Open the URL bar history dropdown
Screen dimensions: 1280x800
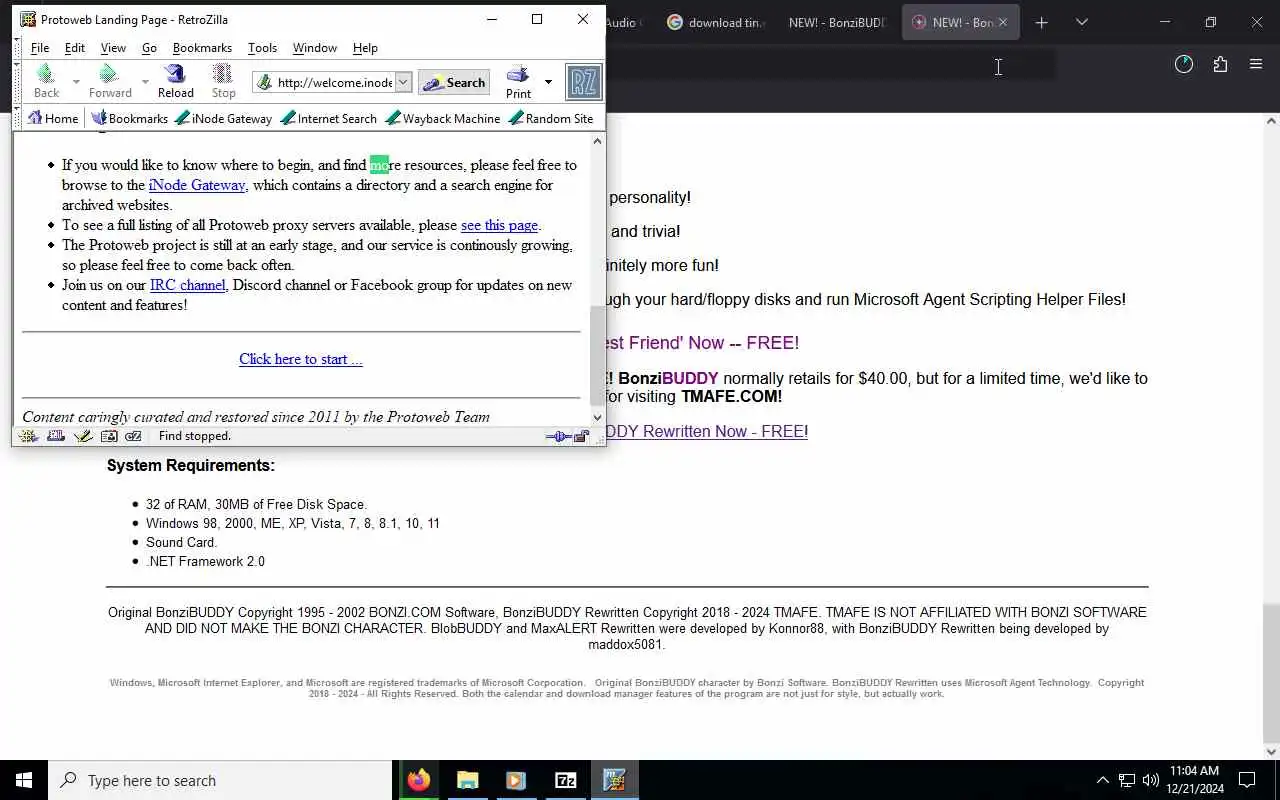click(403, 83)
